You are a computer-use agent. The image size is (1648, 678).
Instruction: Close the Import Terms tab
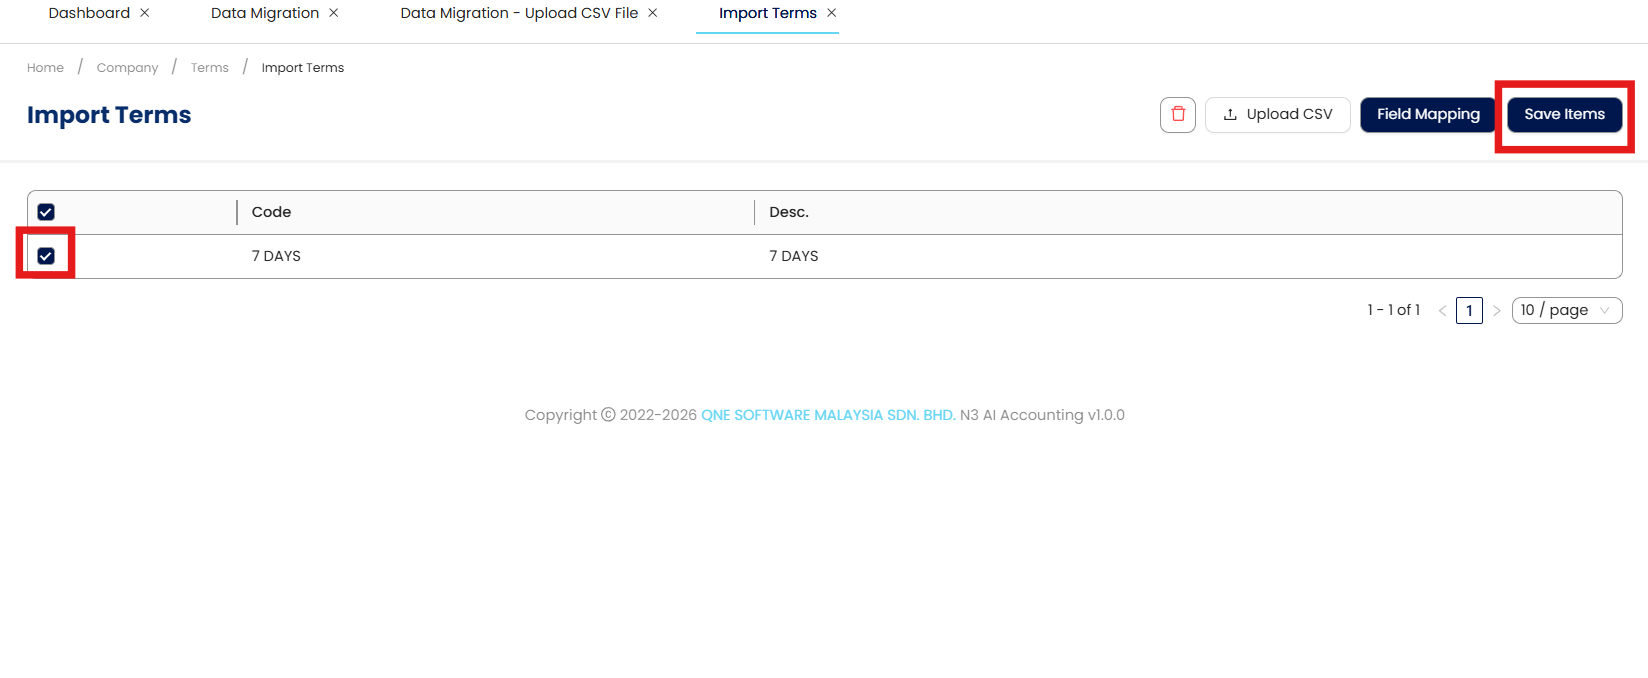832,13
